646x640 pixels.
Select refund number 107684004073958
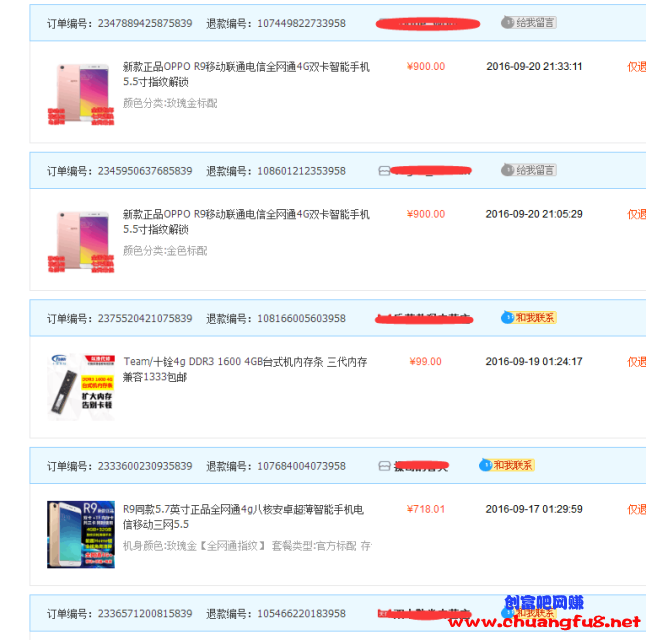tap(301, 466)
